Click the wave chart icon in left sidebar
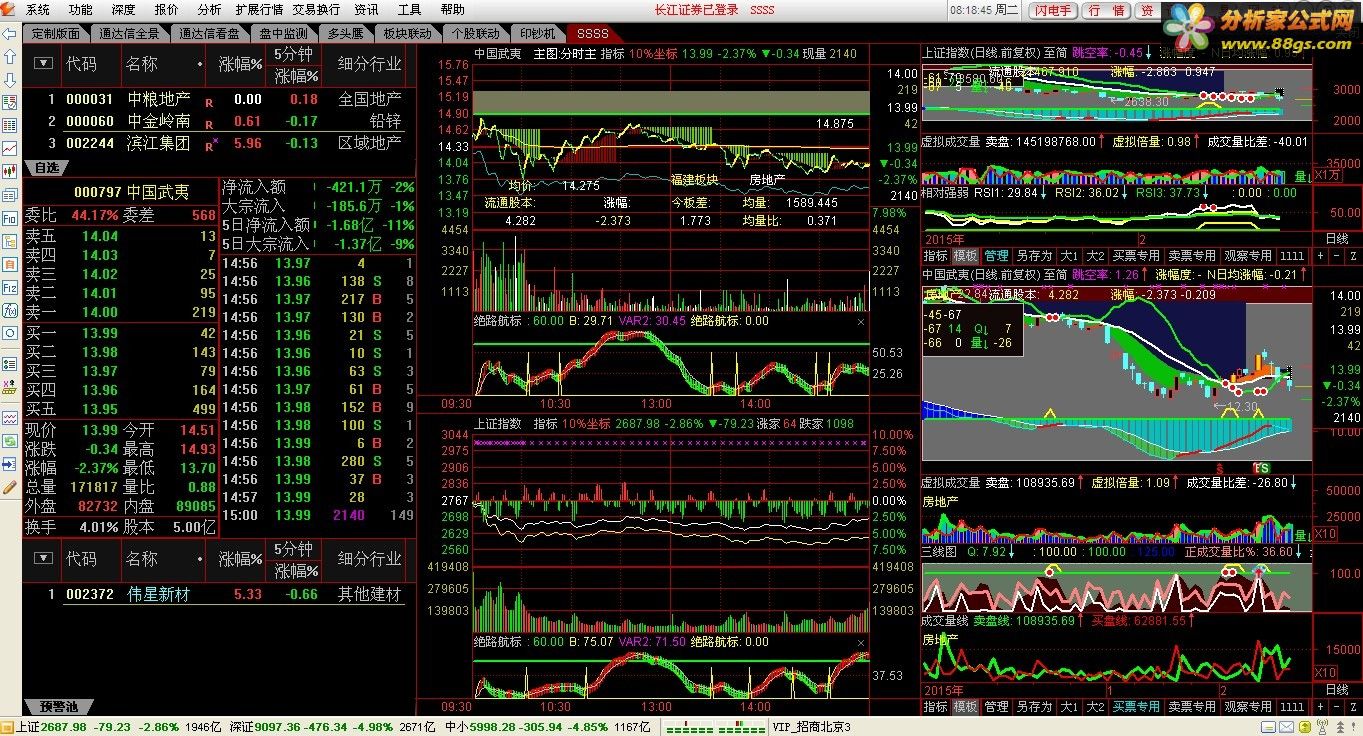The image size is (1363, 736). (x=11, y=418)
